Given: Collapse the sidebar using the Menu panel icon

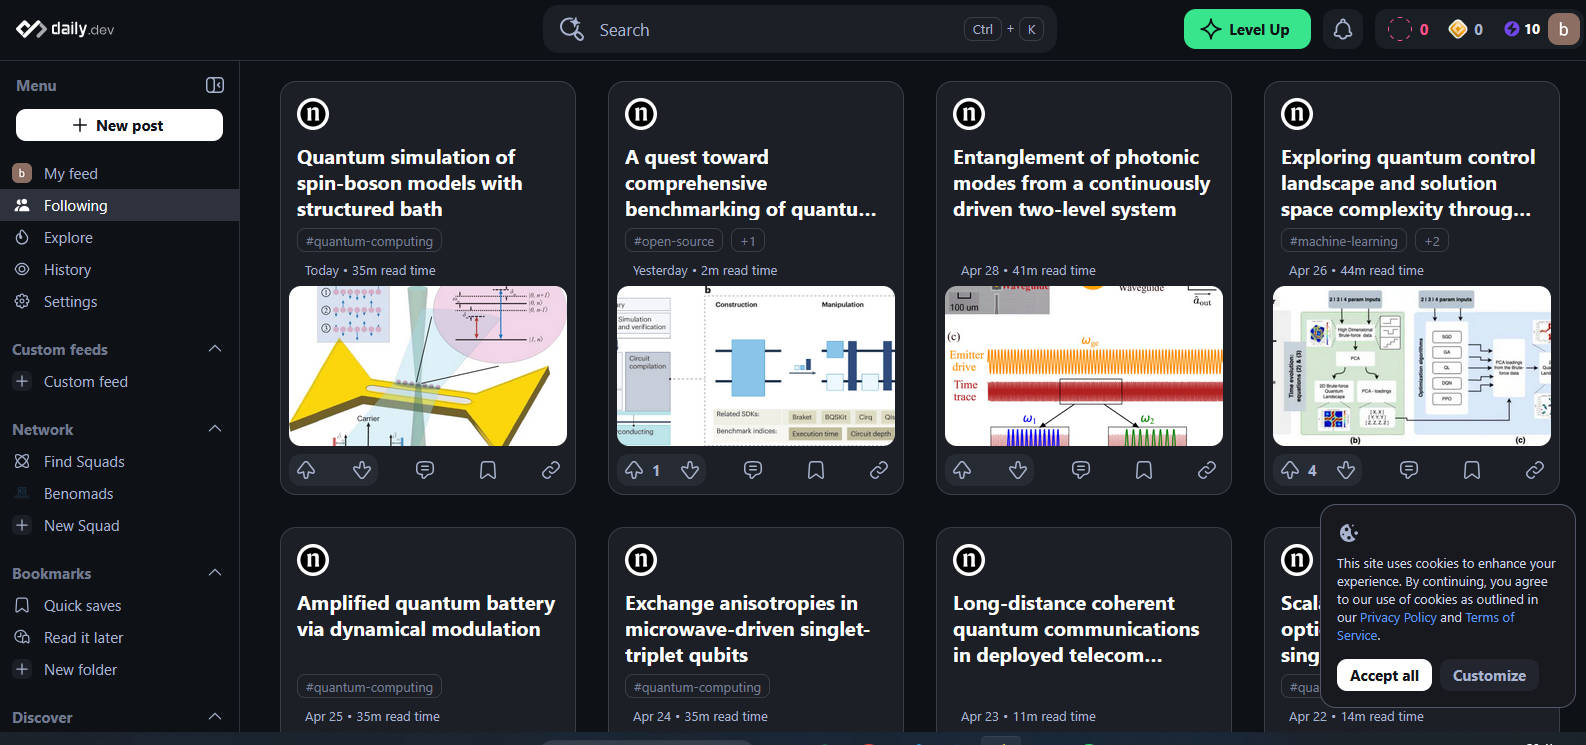Looking at the screenshot, I should click(x=215, y=85).
